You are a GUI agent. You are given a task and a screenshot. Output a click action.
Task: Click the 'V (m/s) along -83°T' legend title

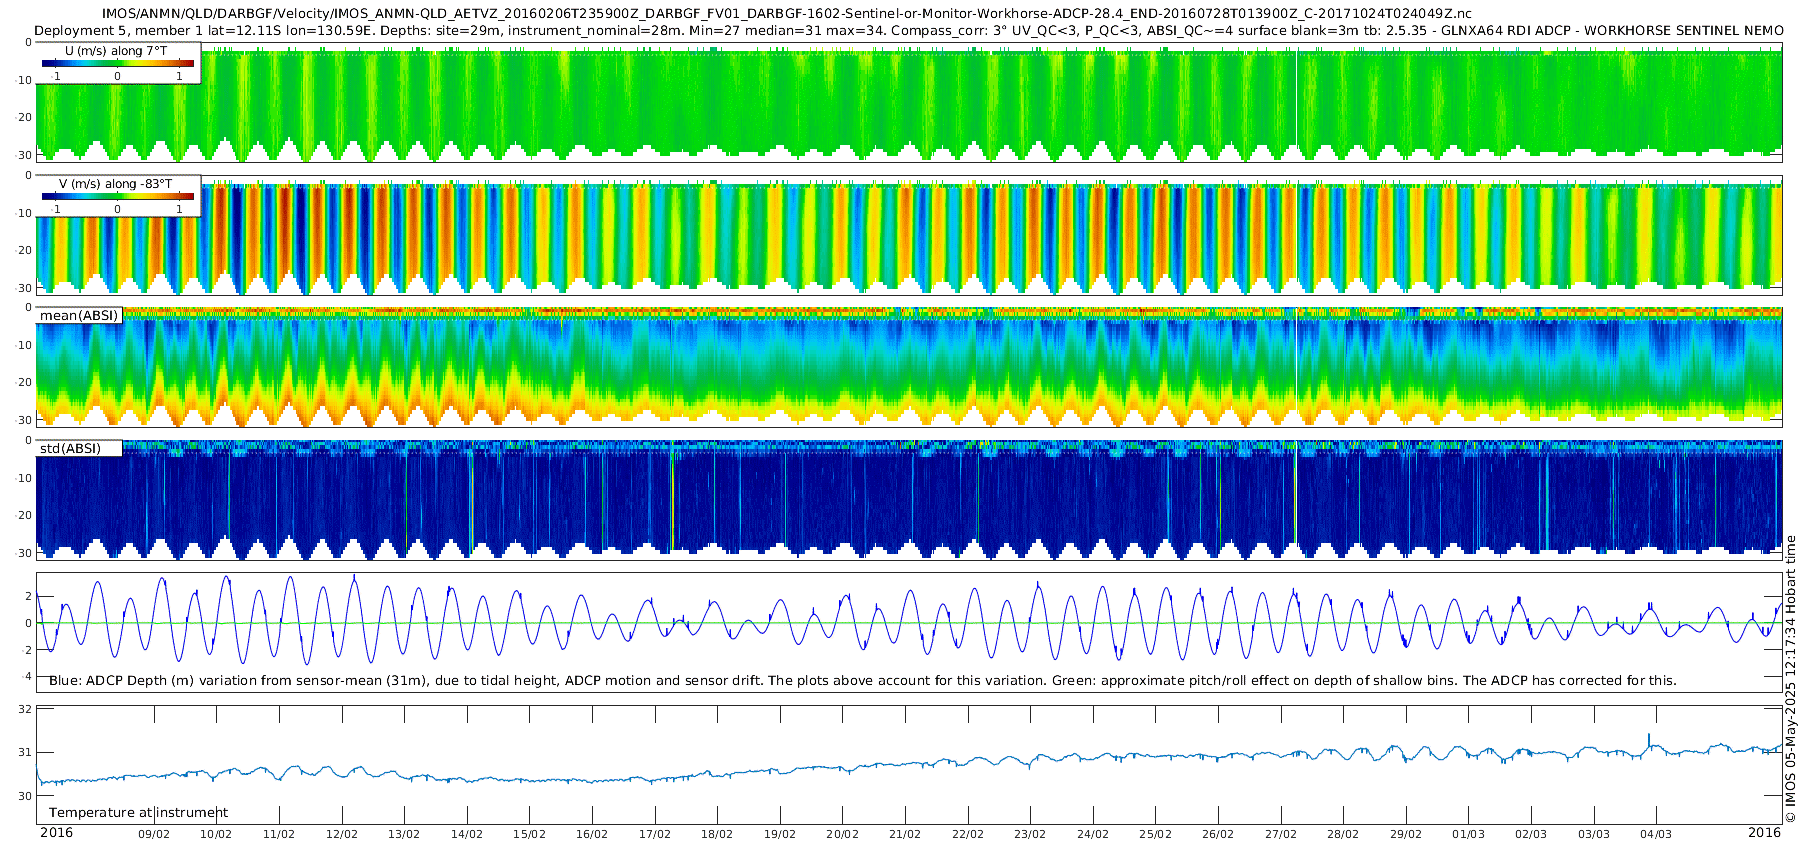pyautogui.click(x=115, y=184)
